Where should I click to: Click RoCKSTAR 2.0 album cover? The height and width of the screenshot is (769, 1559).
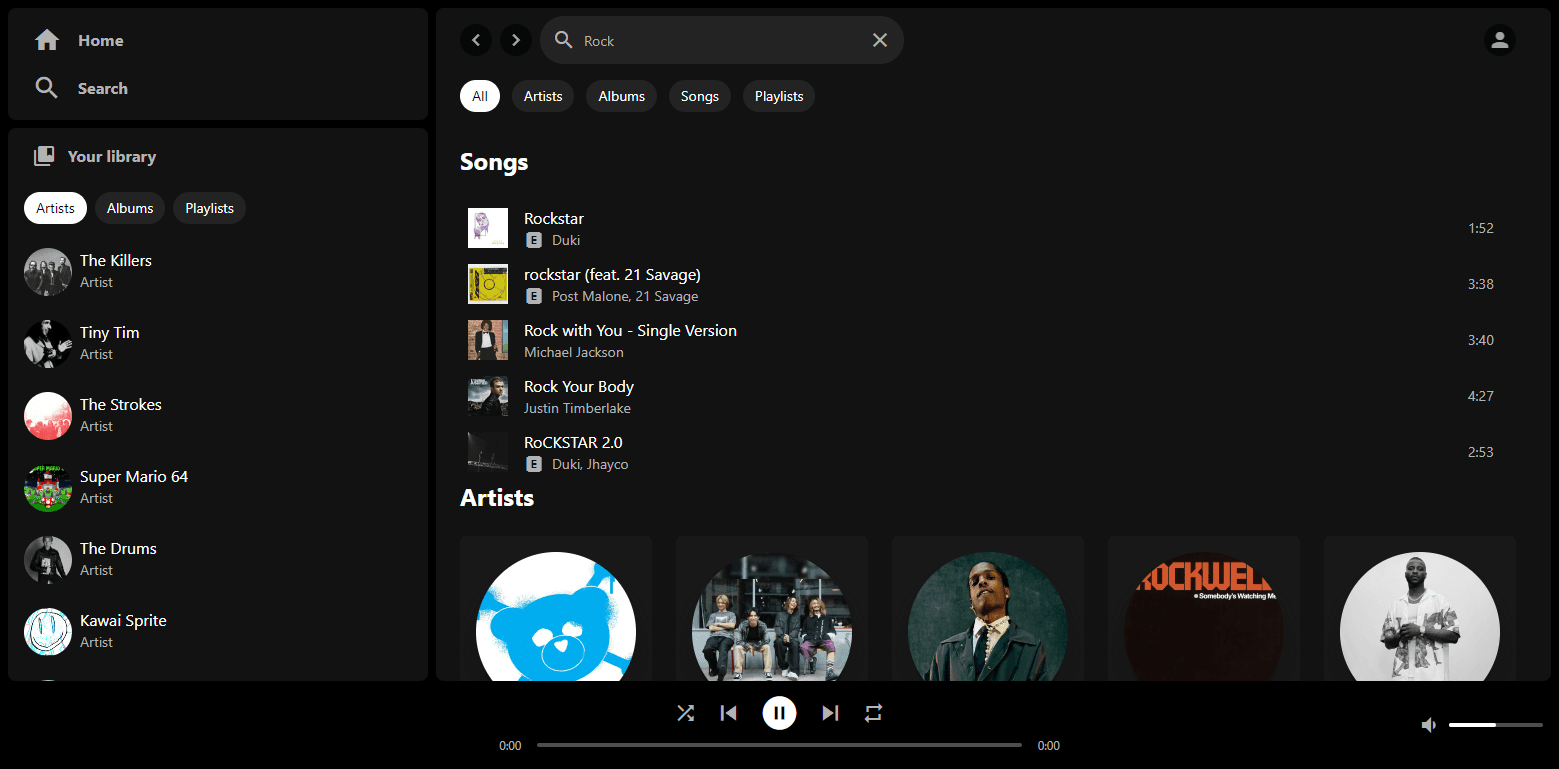point(488,452)
